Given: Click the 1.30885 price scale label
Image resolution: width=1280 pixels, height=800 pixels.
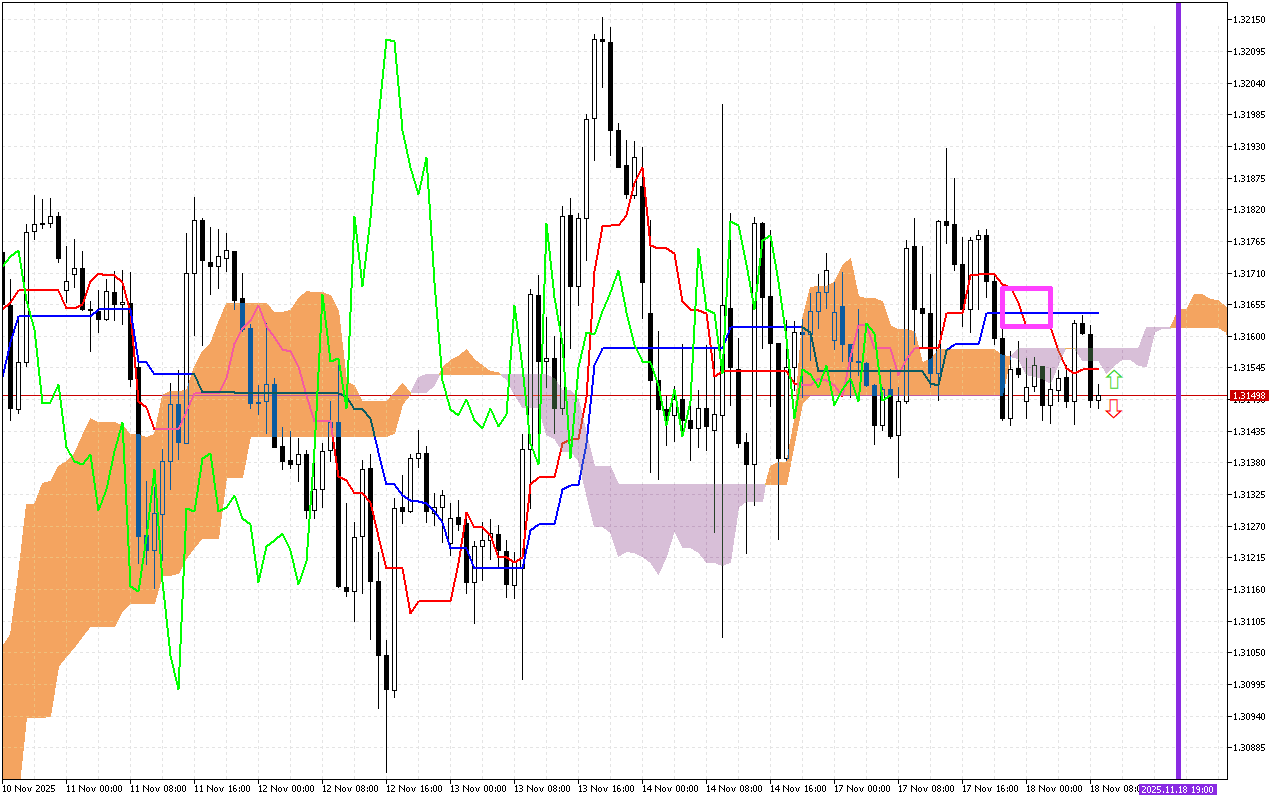Looking at the screenshot, I should pyautogui.click(x=1248, y=745).
